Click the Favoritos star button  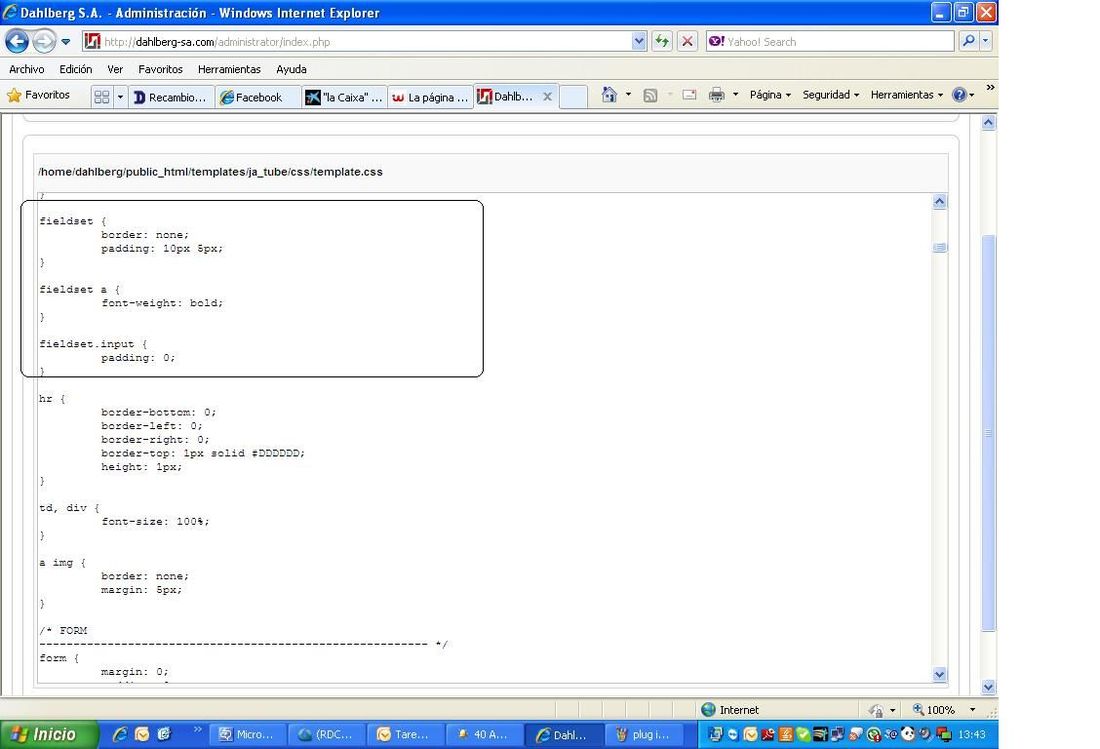click(39, 95)
